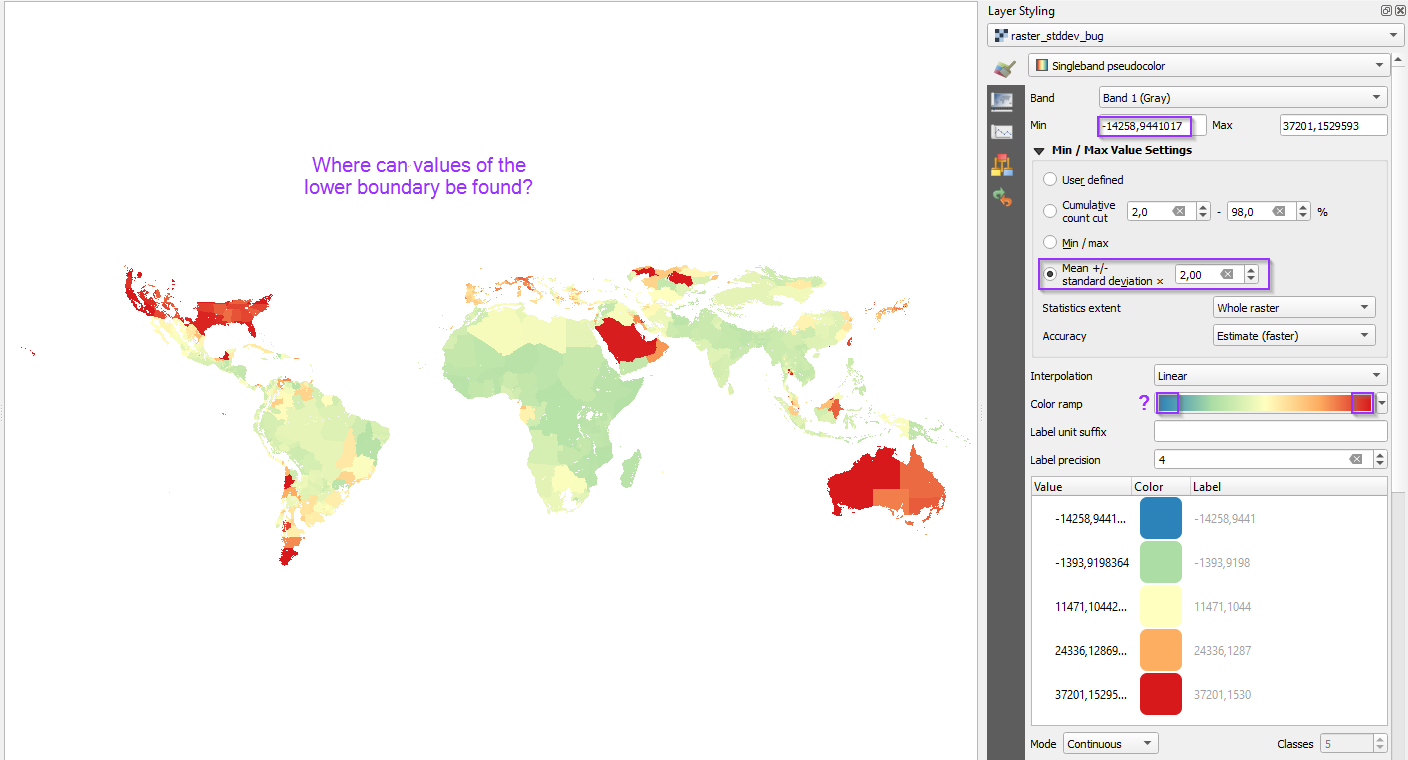
Task: Open the Statistics extent dropdown
Action: click(1293, 307)
